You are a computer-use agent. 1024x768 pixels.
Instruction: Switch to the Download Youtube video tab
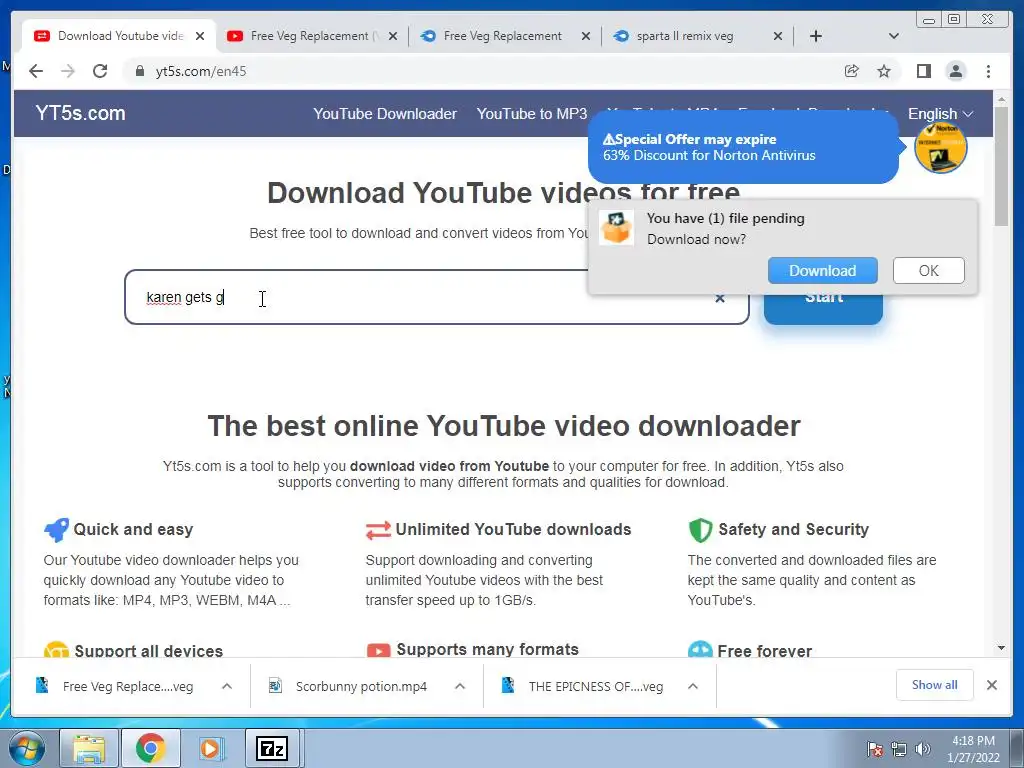click(120, 36)
